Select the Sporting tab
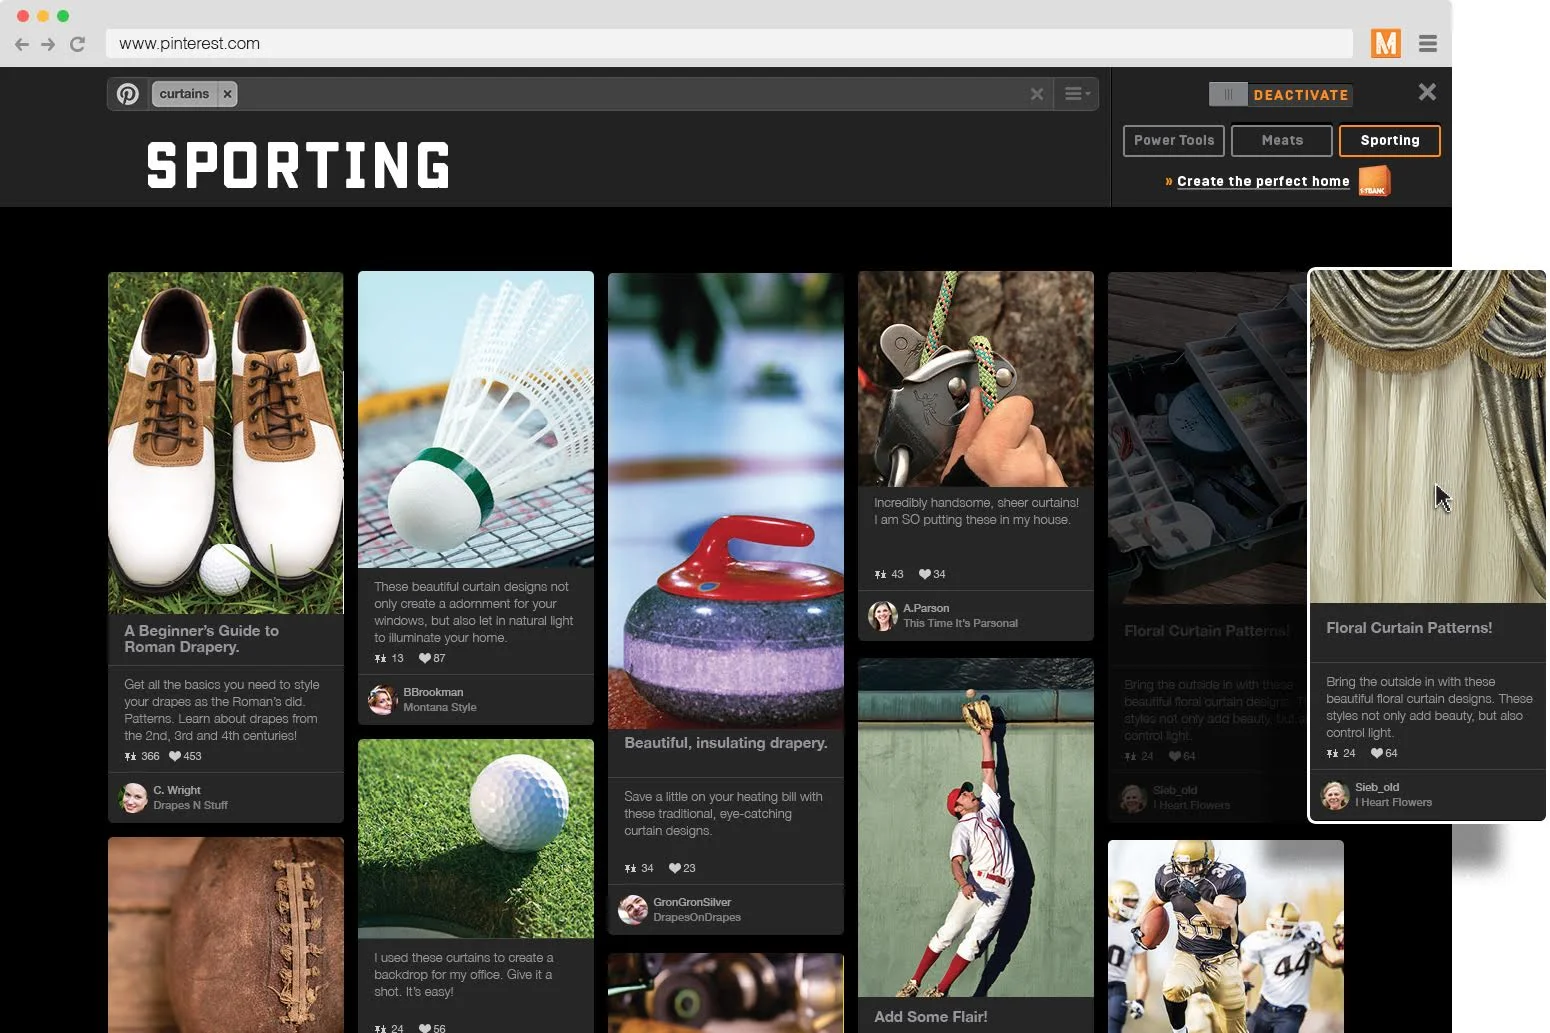Image resolution: width=1550 pixels, height=1033 pixels. click(1390, 141)
